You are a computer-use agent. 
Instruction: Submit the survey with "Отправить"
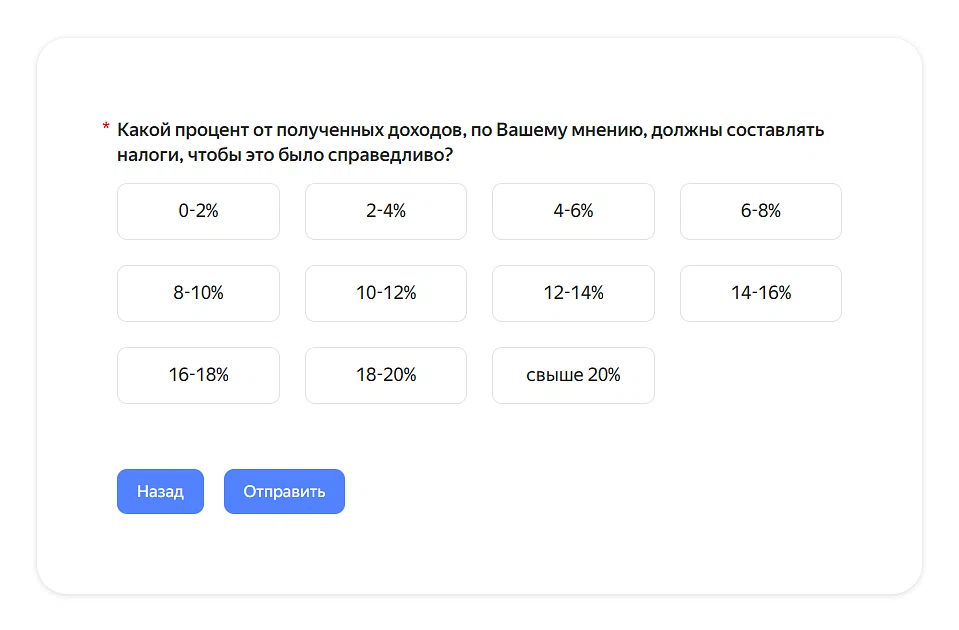click(x=284, y=492)
